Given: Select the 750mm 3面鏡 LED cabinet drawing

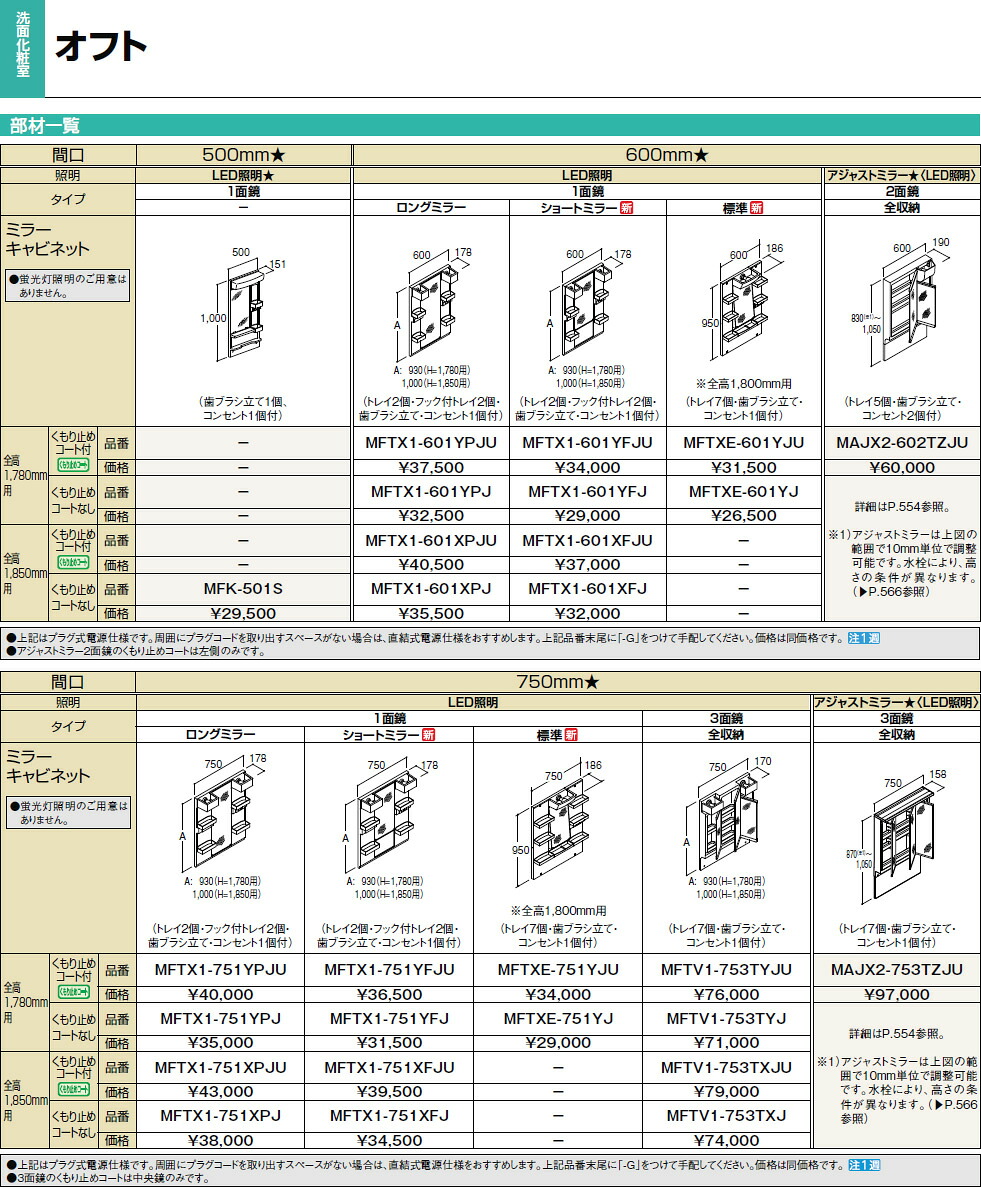Looking at the screenshot, I should 727,814.
